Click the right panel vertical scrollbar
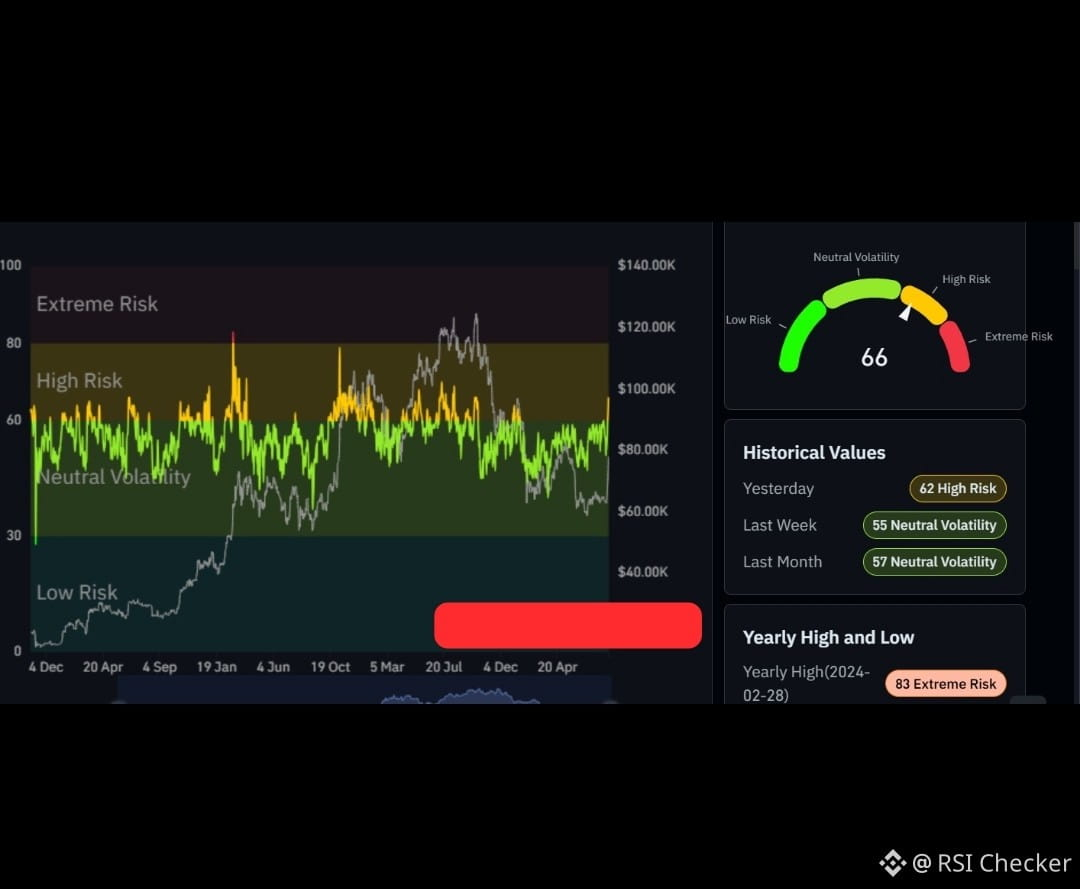This screenshot has height=889, width=1080. (x=1077, y=247)
